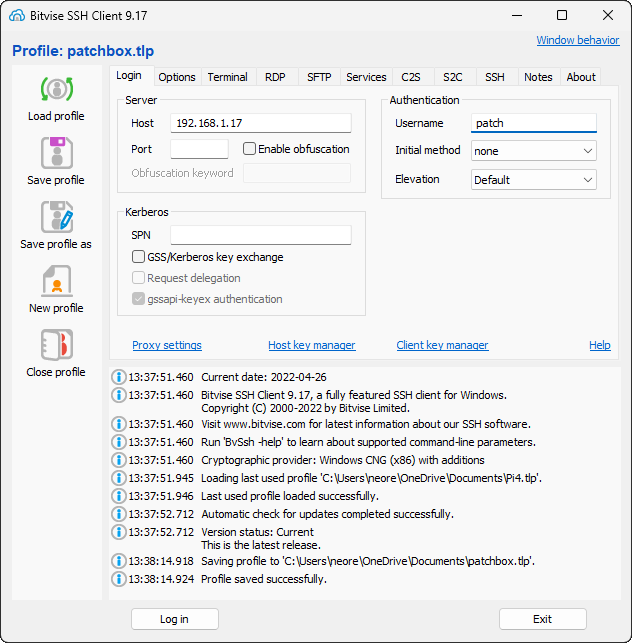Switch to the Options tab
The image size is (632, 643).
[x=177, y=77]
